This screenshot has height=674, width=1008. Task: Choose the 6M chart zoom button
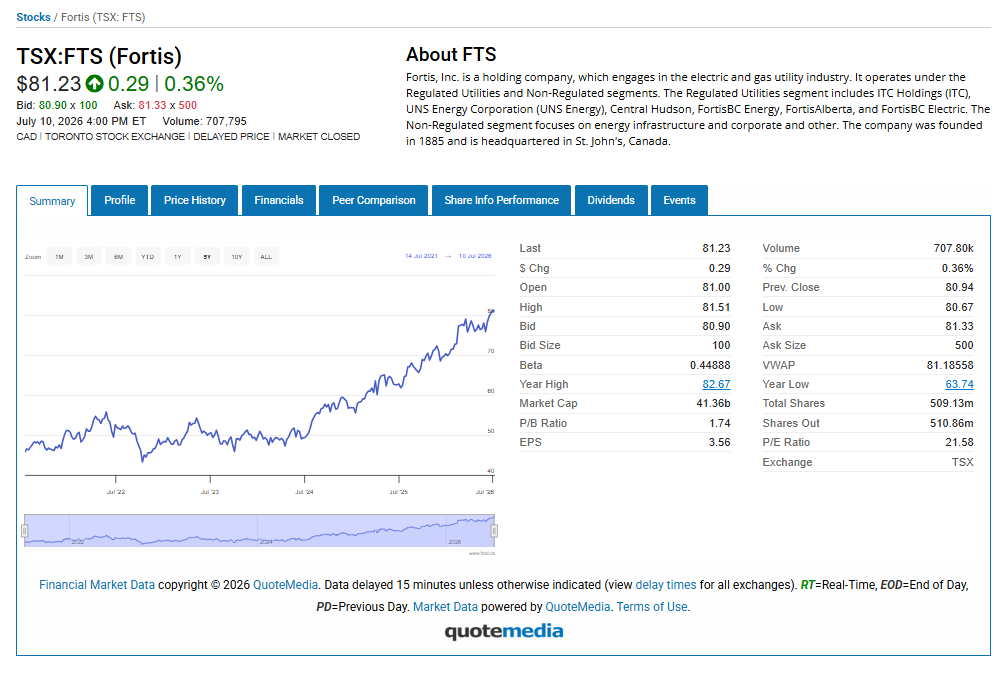[x=118, y=257]
